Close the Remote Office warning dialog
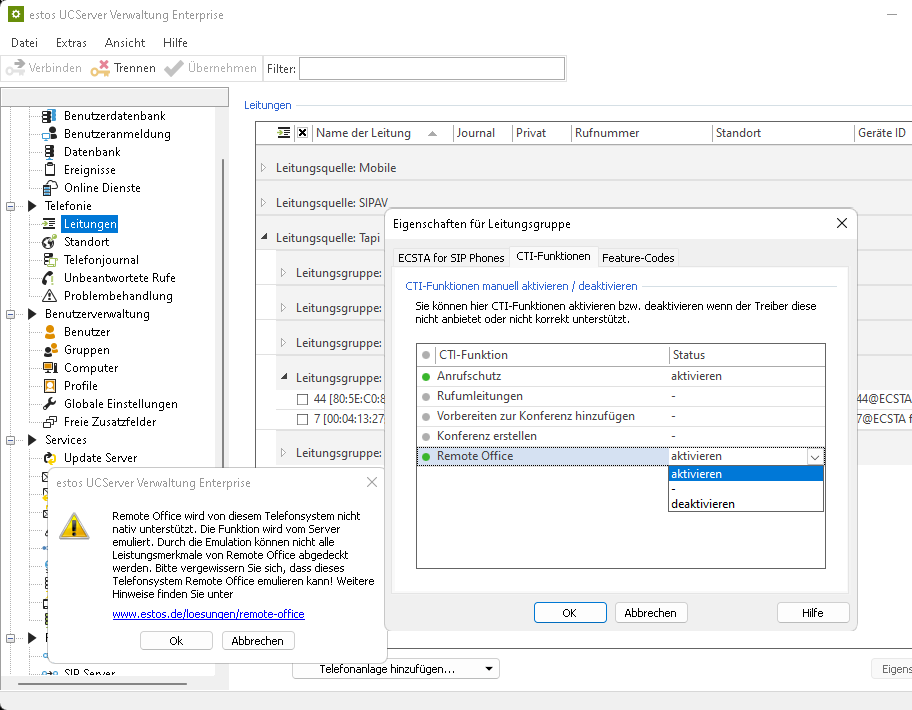 pyautogui.click(x=372, y=483)
